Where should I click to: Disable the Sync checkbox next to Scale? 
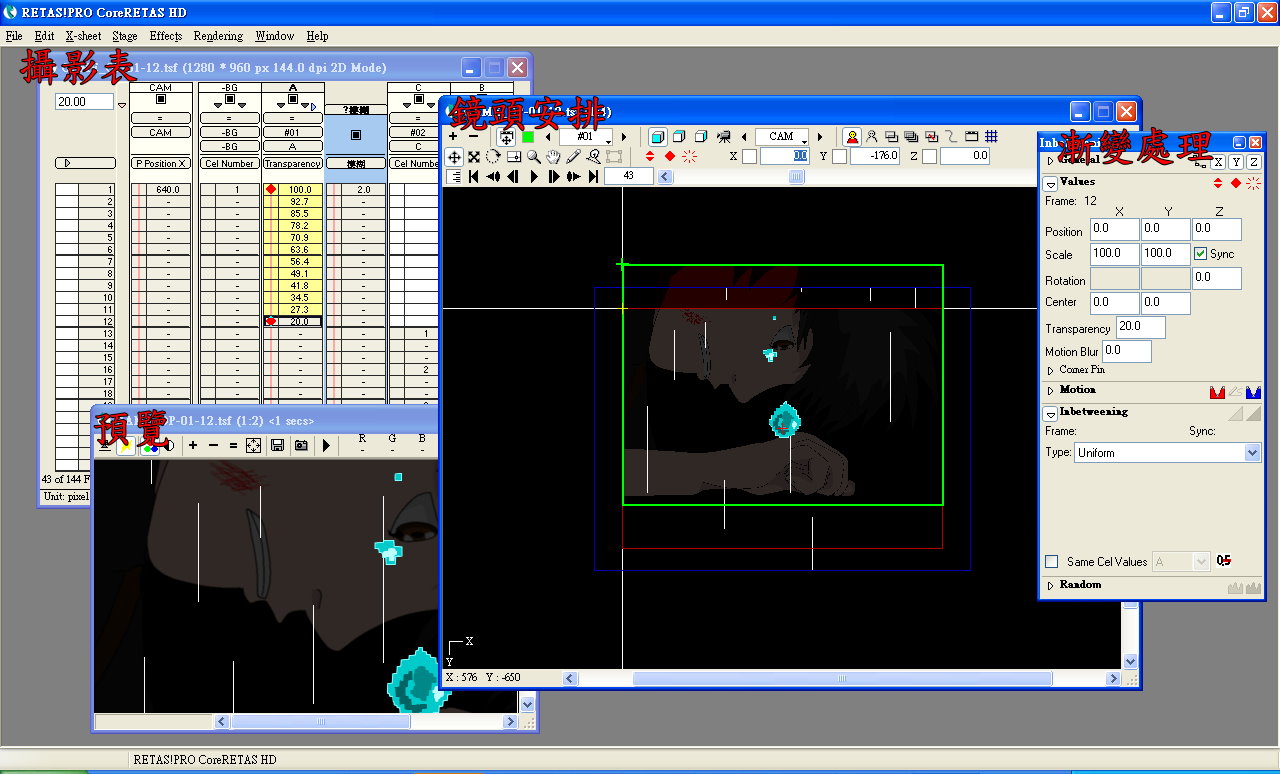tap(1201, 254)
